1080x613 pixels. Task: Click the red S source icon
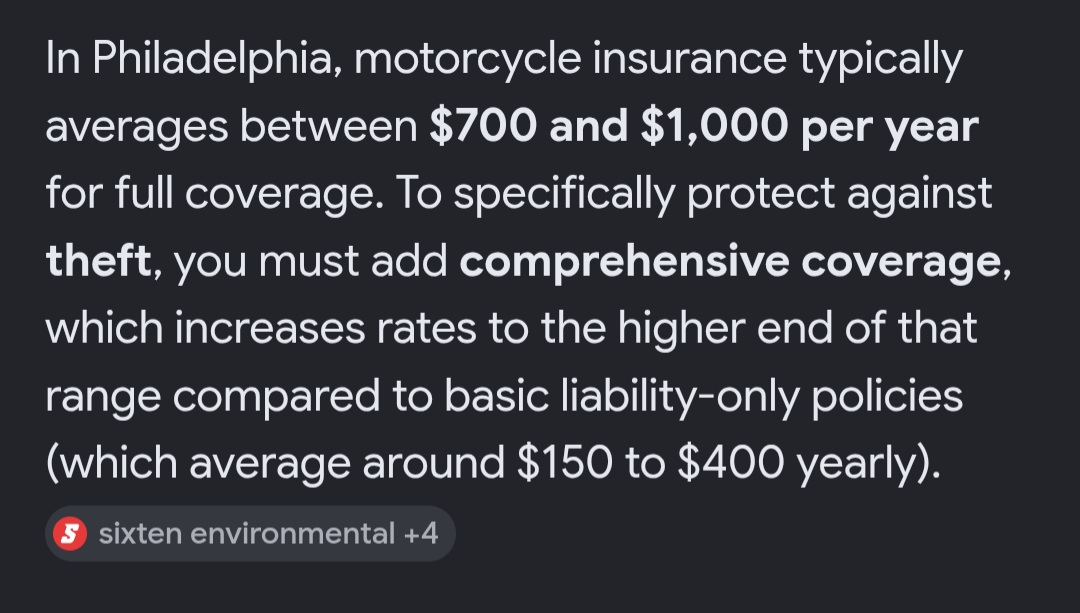tap(70, 534)
